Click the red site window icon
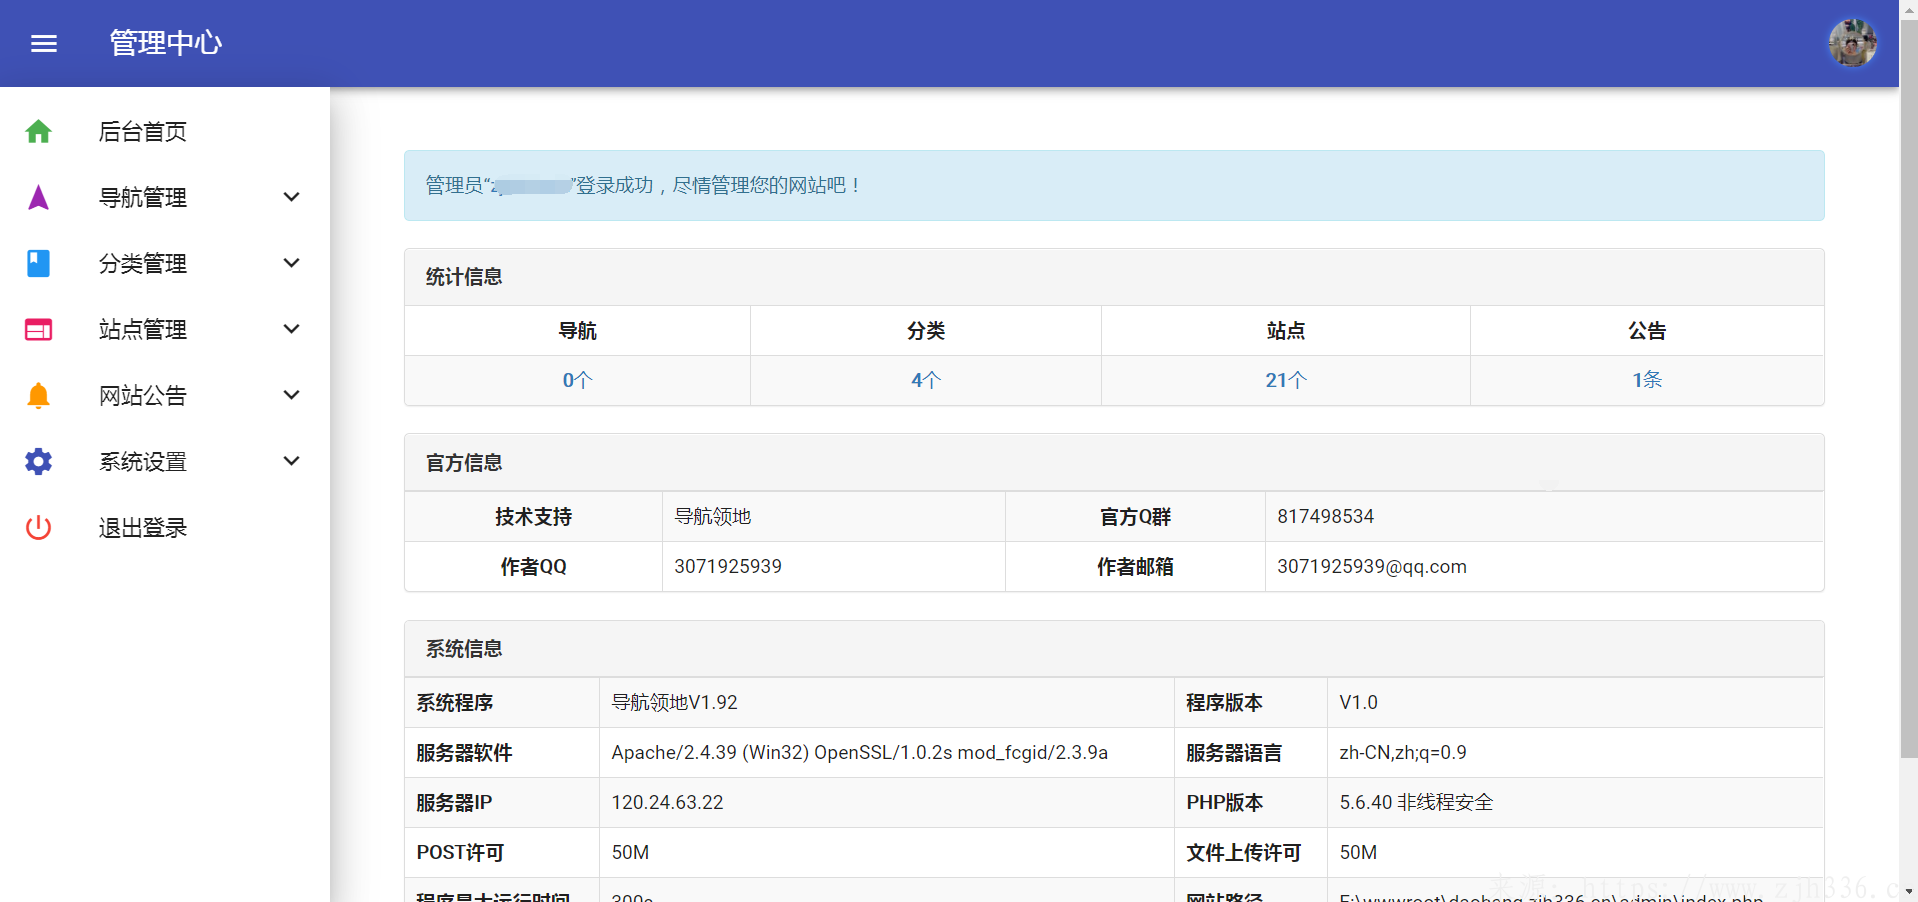1918x902 pixels. (x=38, y=329)
